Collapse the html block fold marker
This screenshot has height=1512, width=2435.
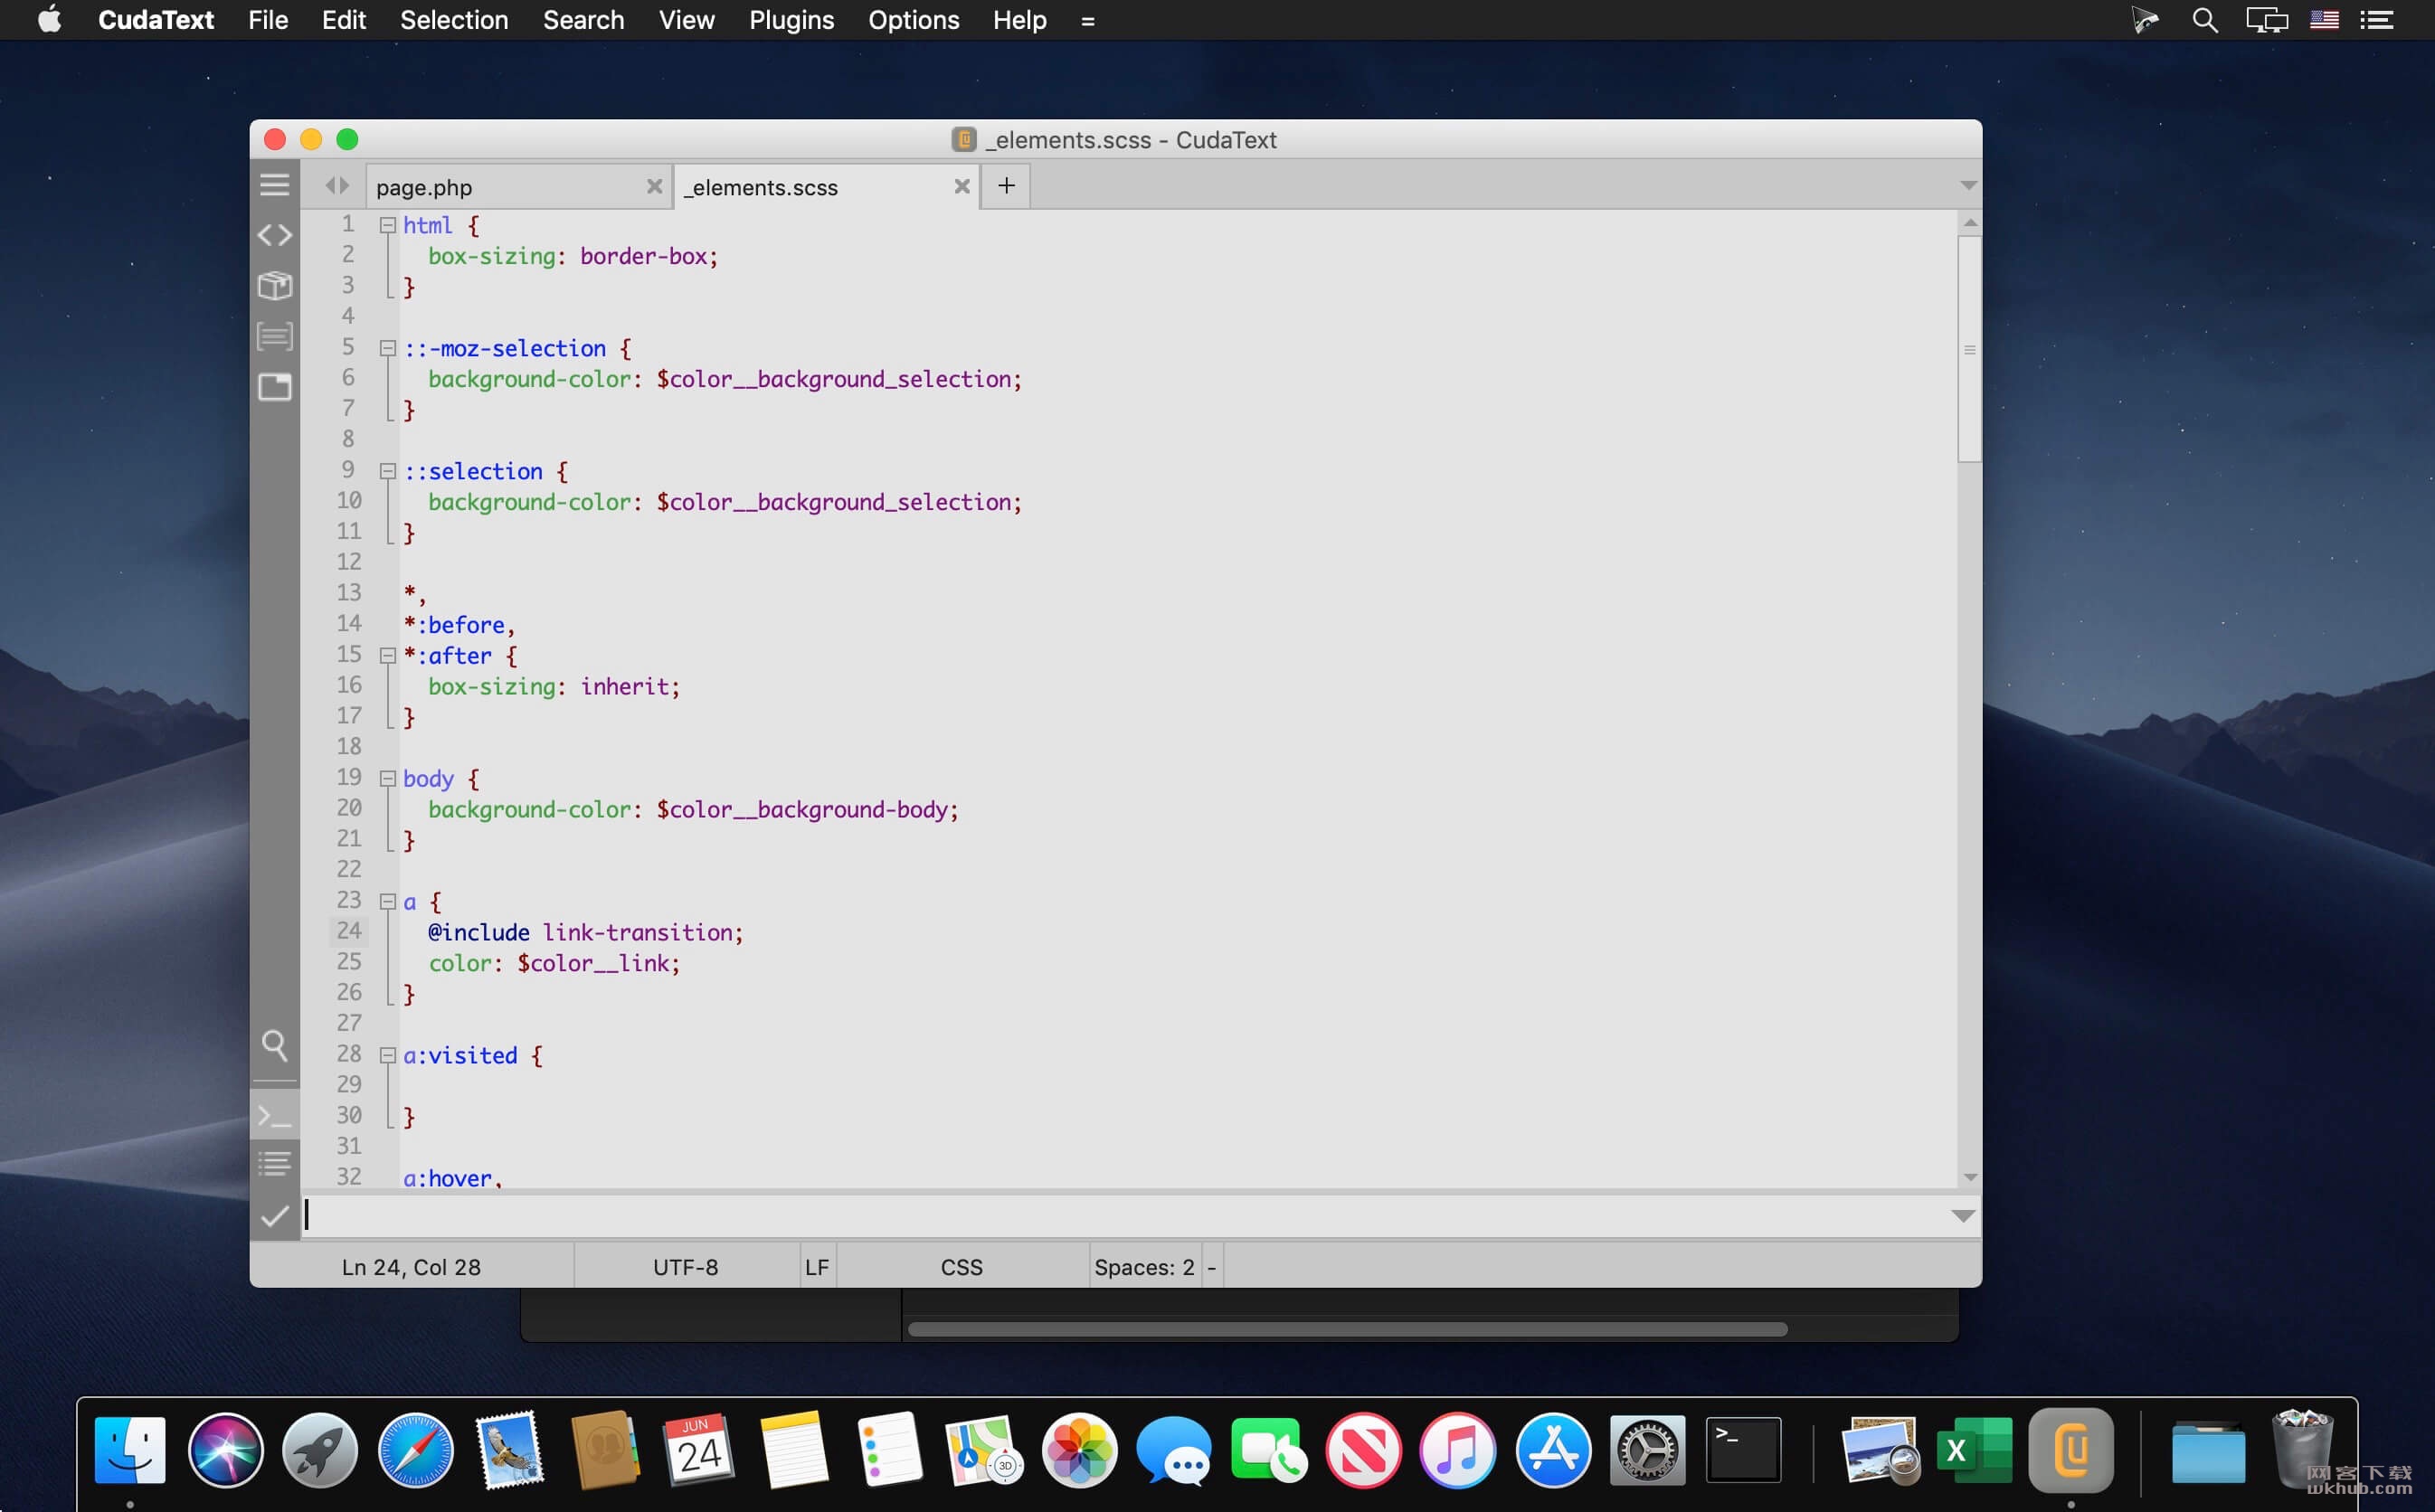point(388,226)
